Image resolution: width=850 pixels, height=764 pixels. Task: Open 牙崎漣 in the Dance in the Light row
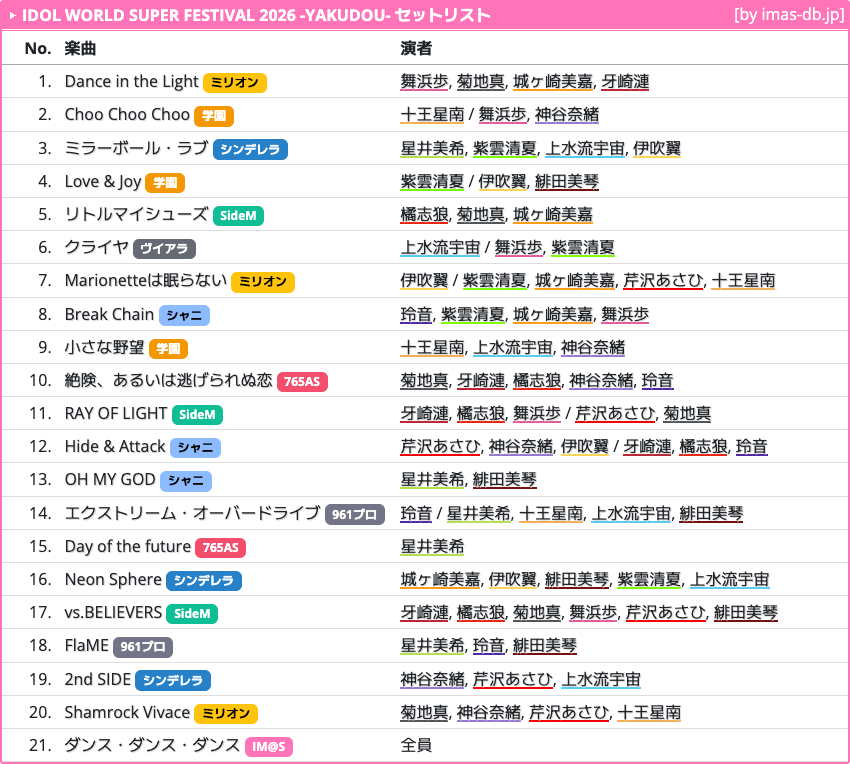[625, 81]
